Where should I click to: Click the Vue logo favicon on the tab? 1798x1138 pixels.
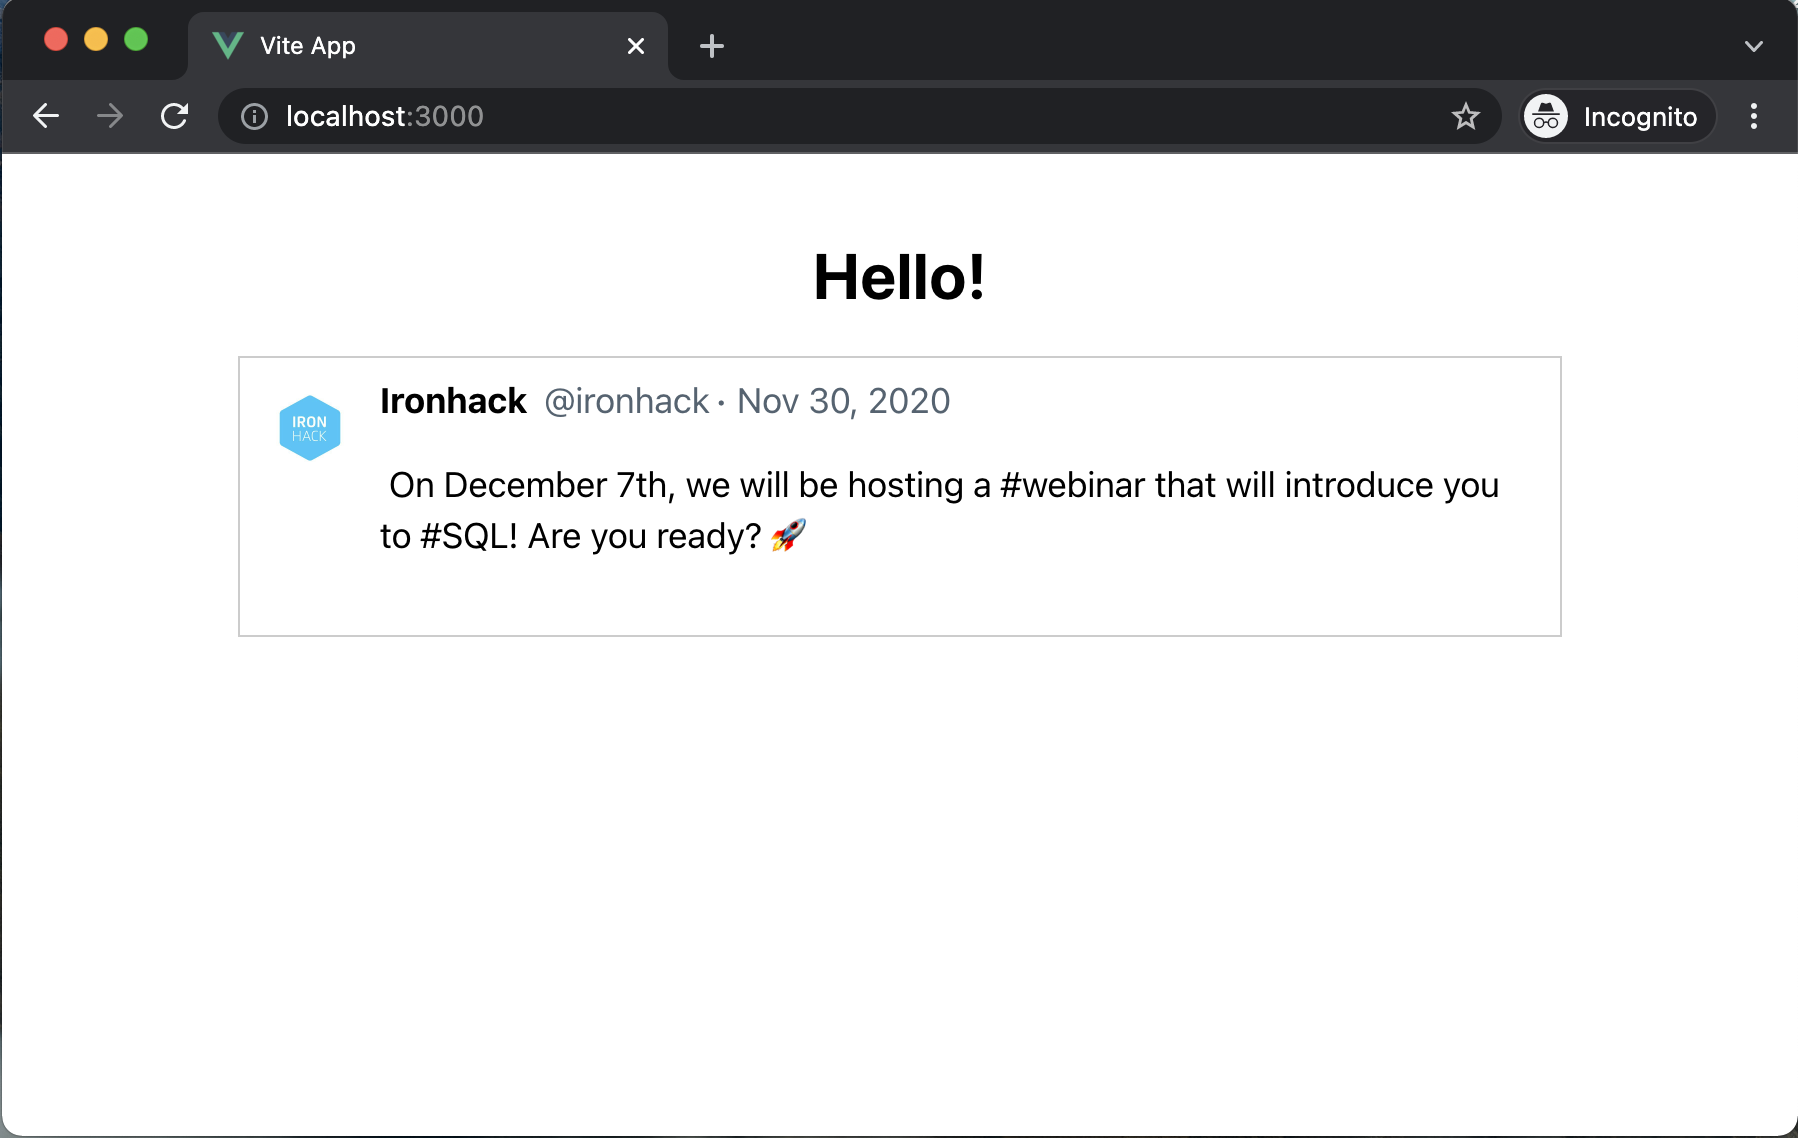228,45
